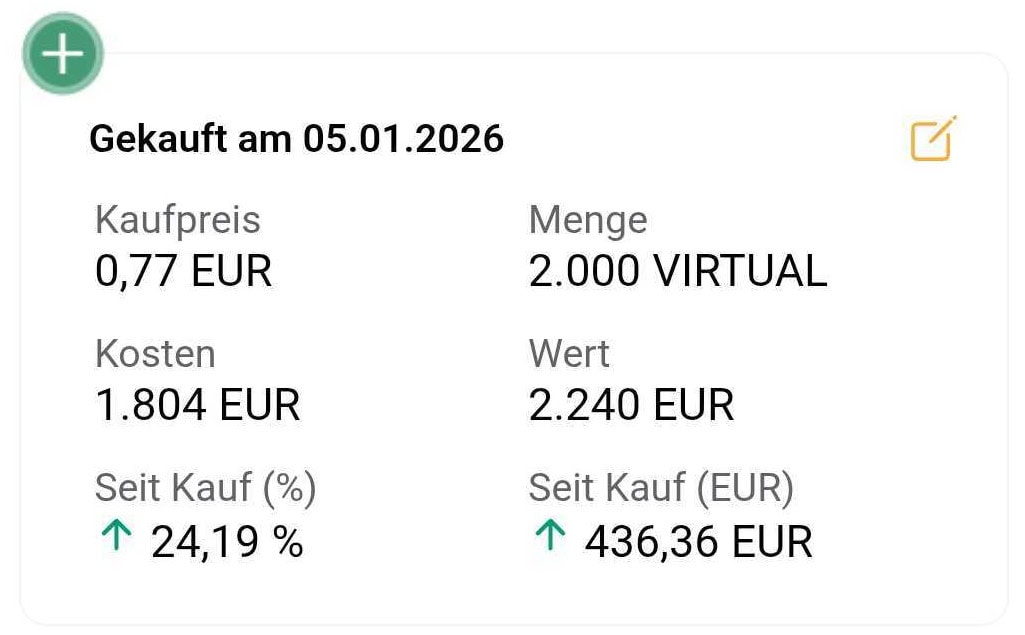The image size is (1025, 635).
Task: Select the 1.804 EUR cost value
Action: [x=197, y=405]
